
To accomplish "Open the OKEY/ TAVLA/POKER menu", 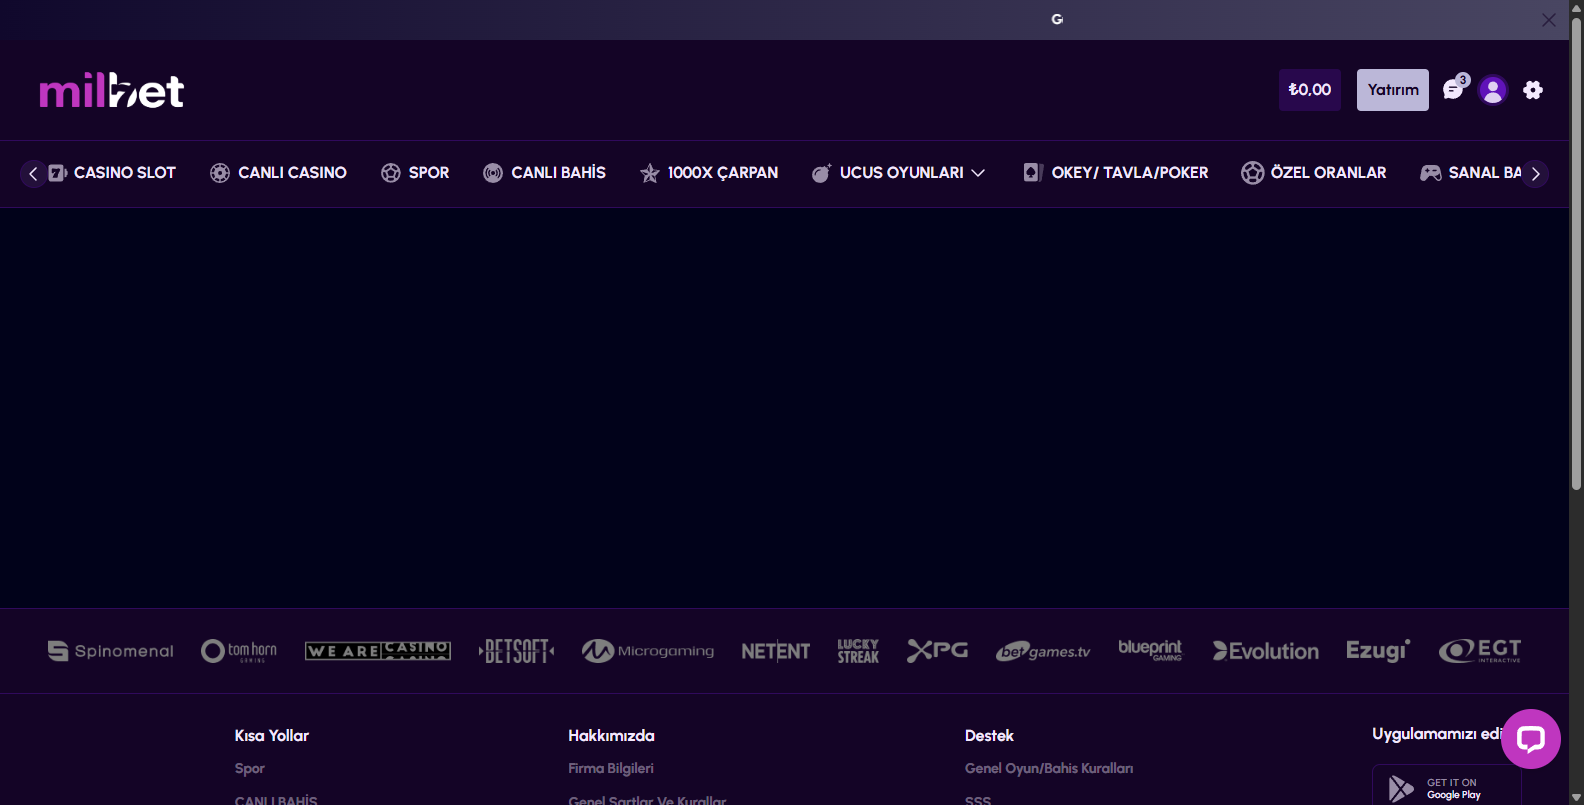I will [1130, 173].
